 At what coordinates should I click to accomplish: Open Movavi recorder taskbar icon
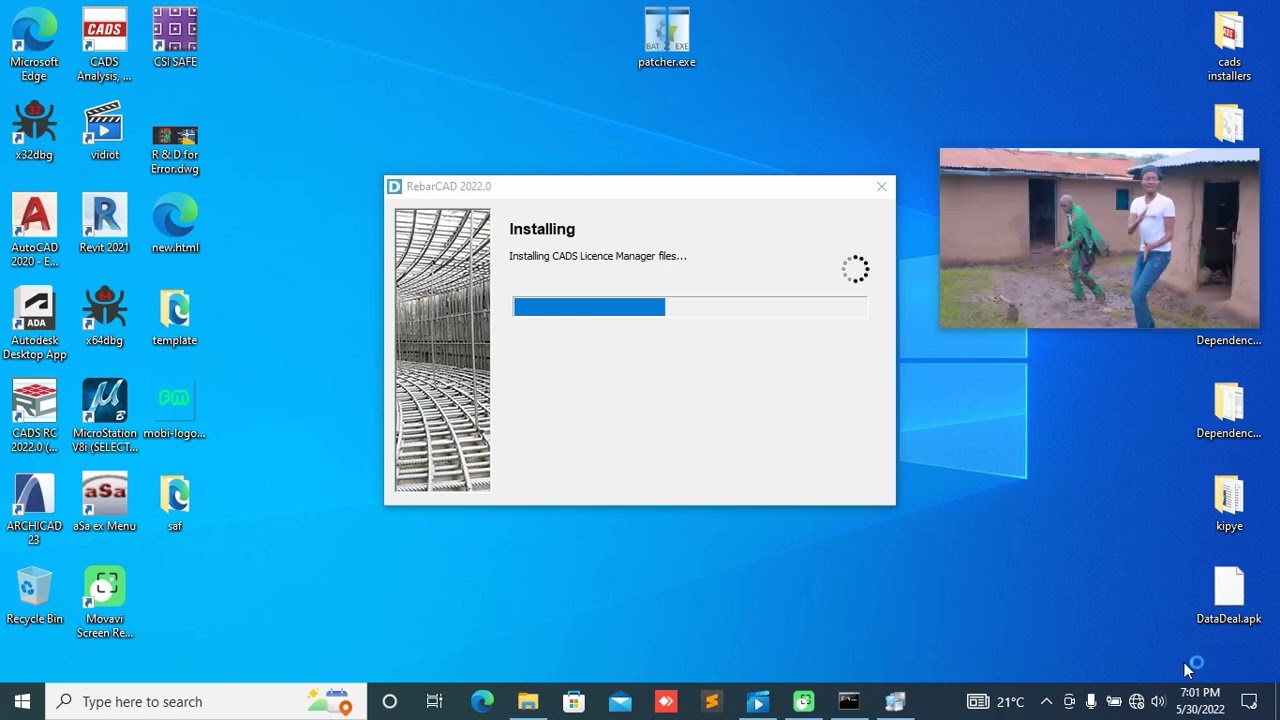tap(804, 701)
